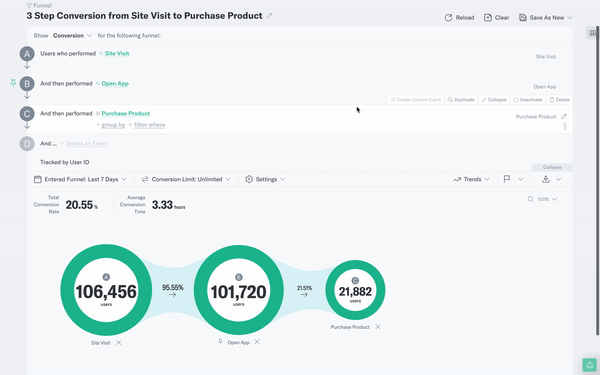This screenshot has height=375, width=600.
Task: Reload the funnel report
Action: click(x=459, y=18)
